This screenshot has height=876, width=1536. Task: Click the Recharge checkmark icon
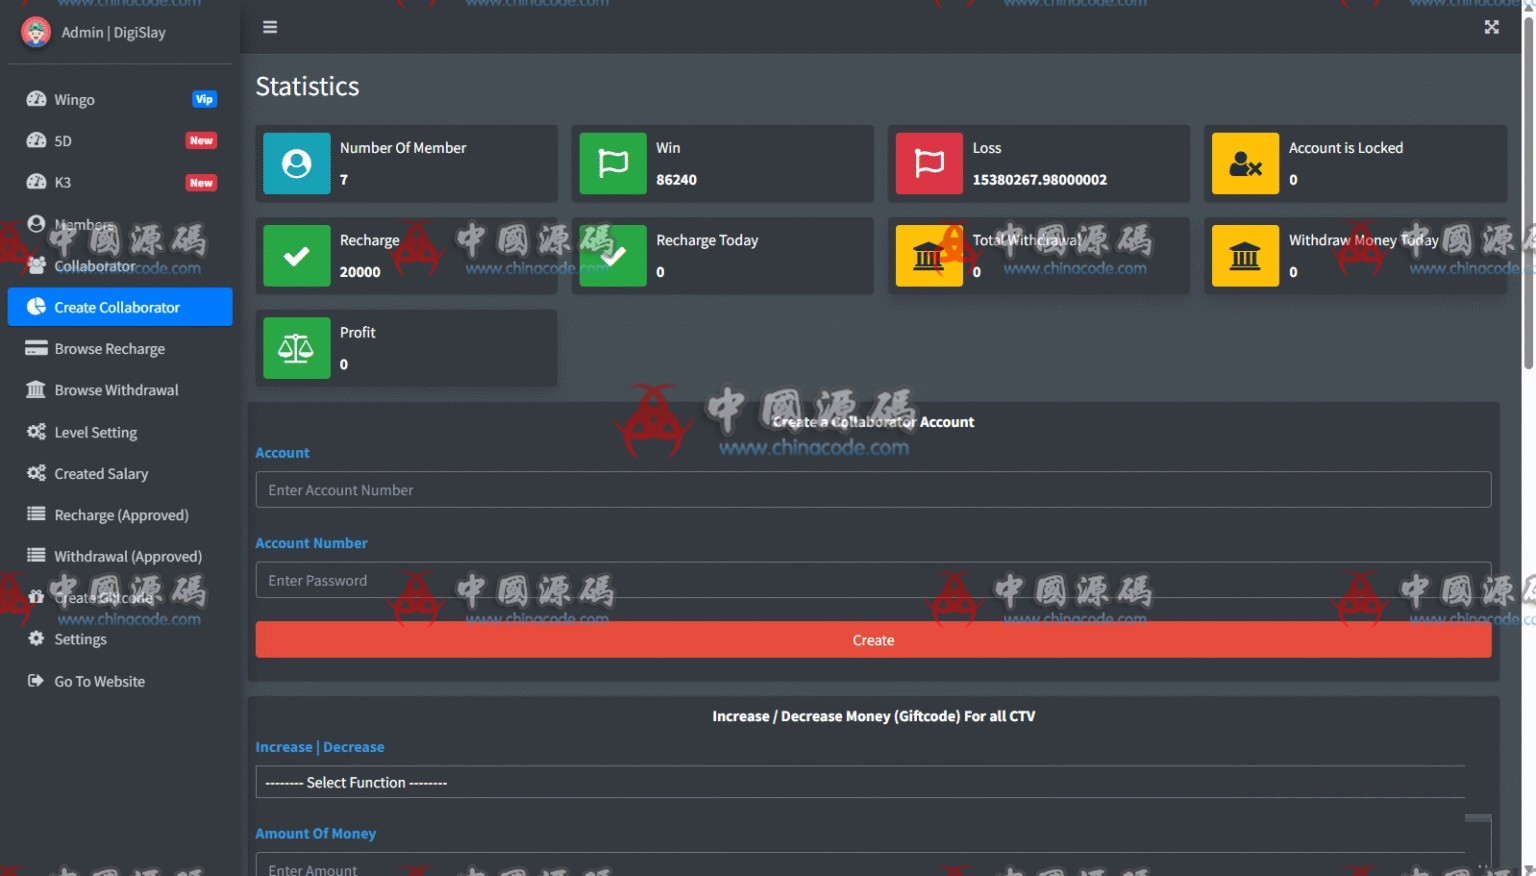pos(296,256)
